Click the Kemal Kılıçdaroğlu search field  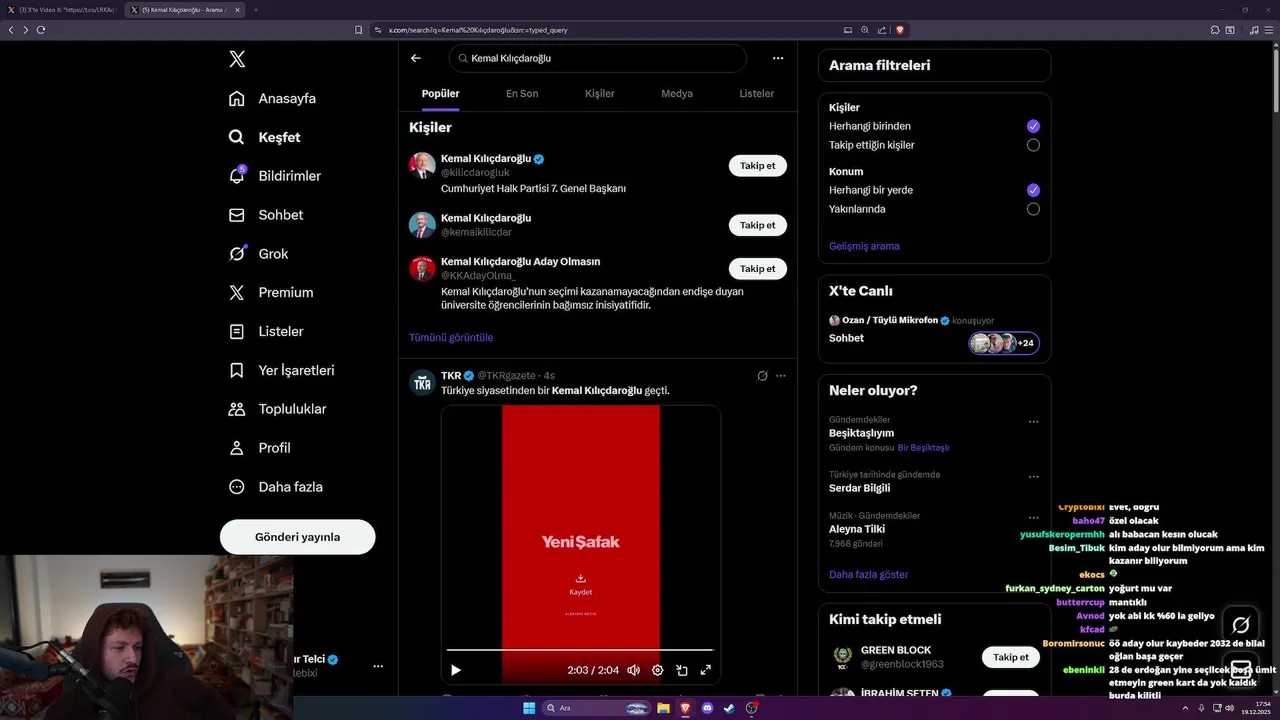598,58
